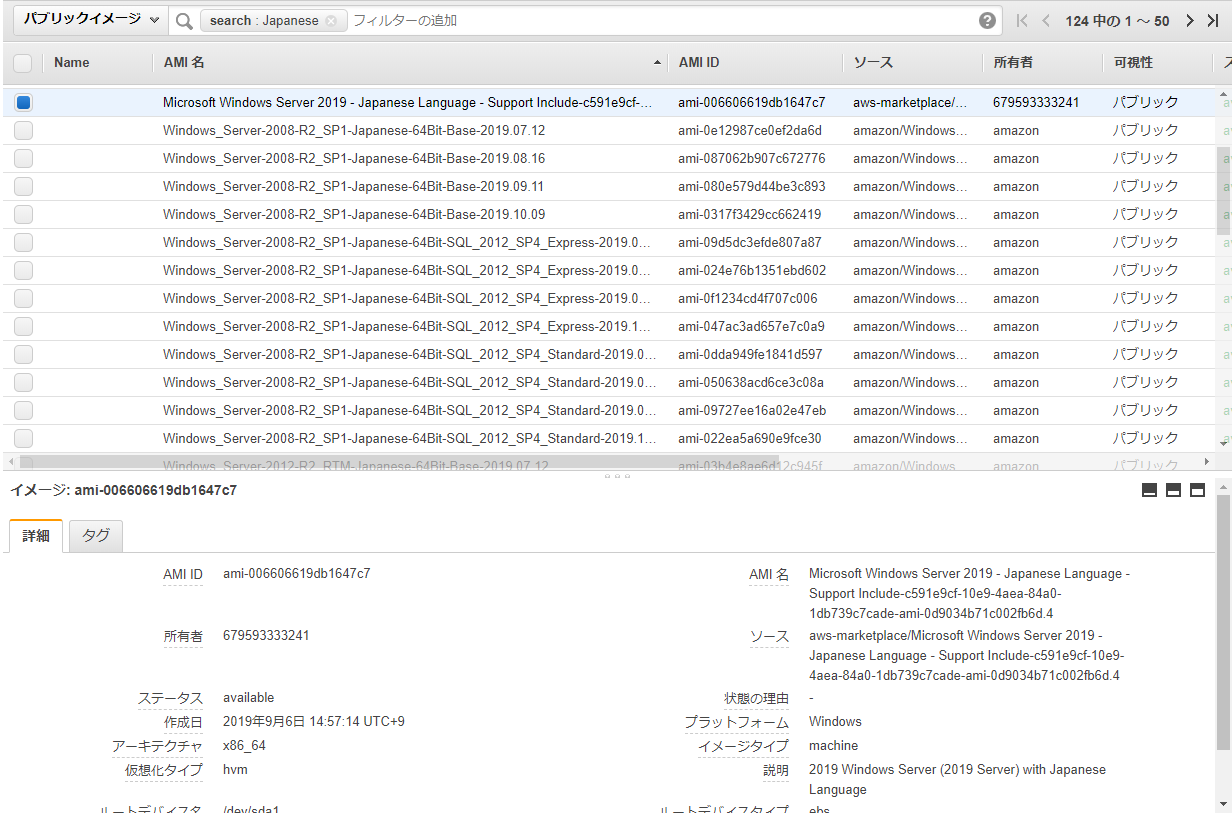This screenshot has width=1232, height=821.
Task: Click the アーキテクチャ value x86_64
Action: click(244, 746)
